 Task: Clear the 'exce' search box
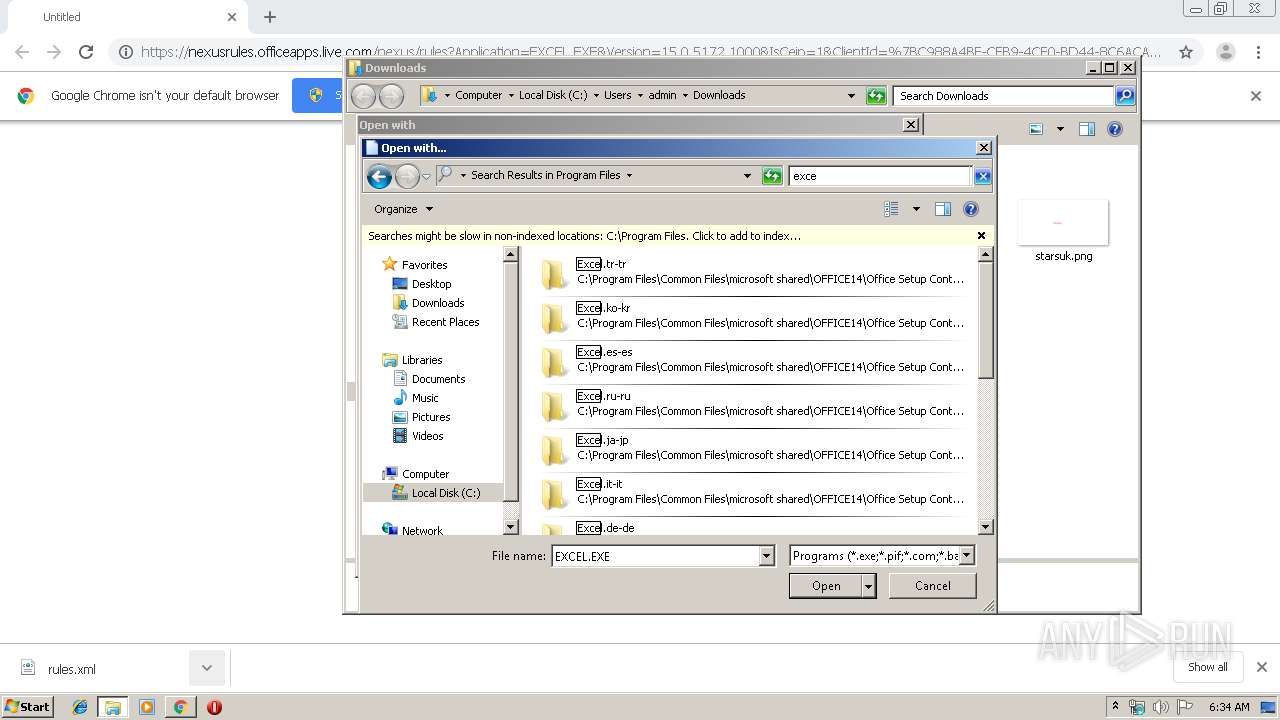[x=982, y=176]
